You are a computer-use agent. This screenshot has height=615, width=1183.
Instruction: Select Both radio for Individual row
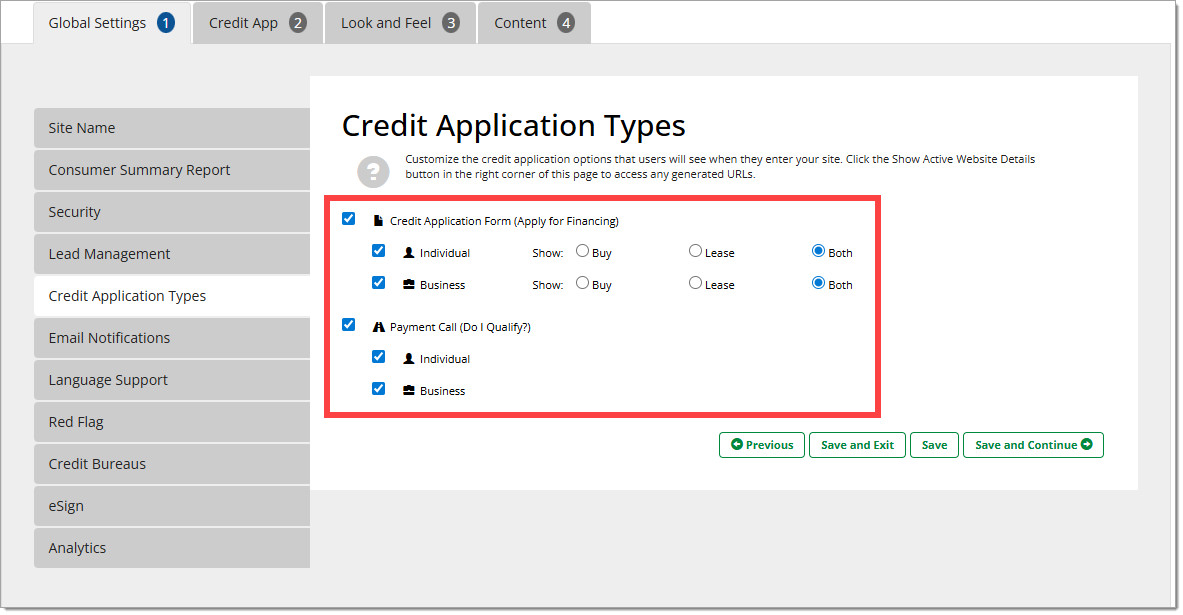818,252
